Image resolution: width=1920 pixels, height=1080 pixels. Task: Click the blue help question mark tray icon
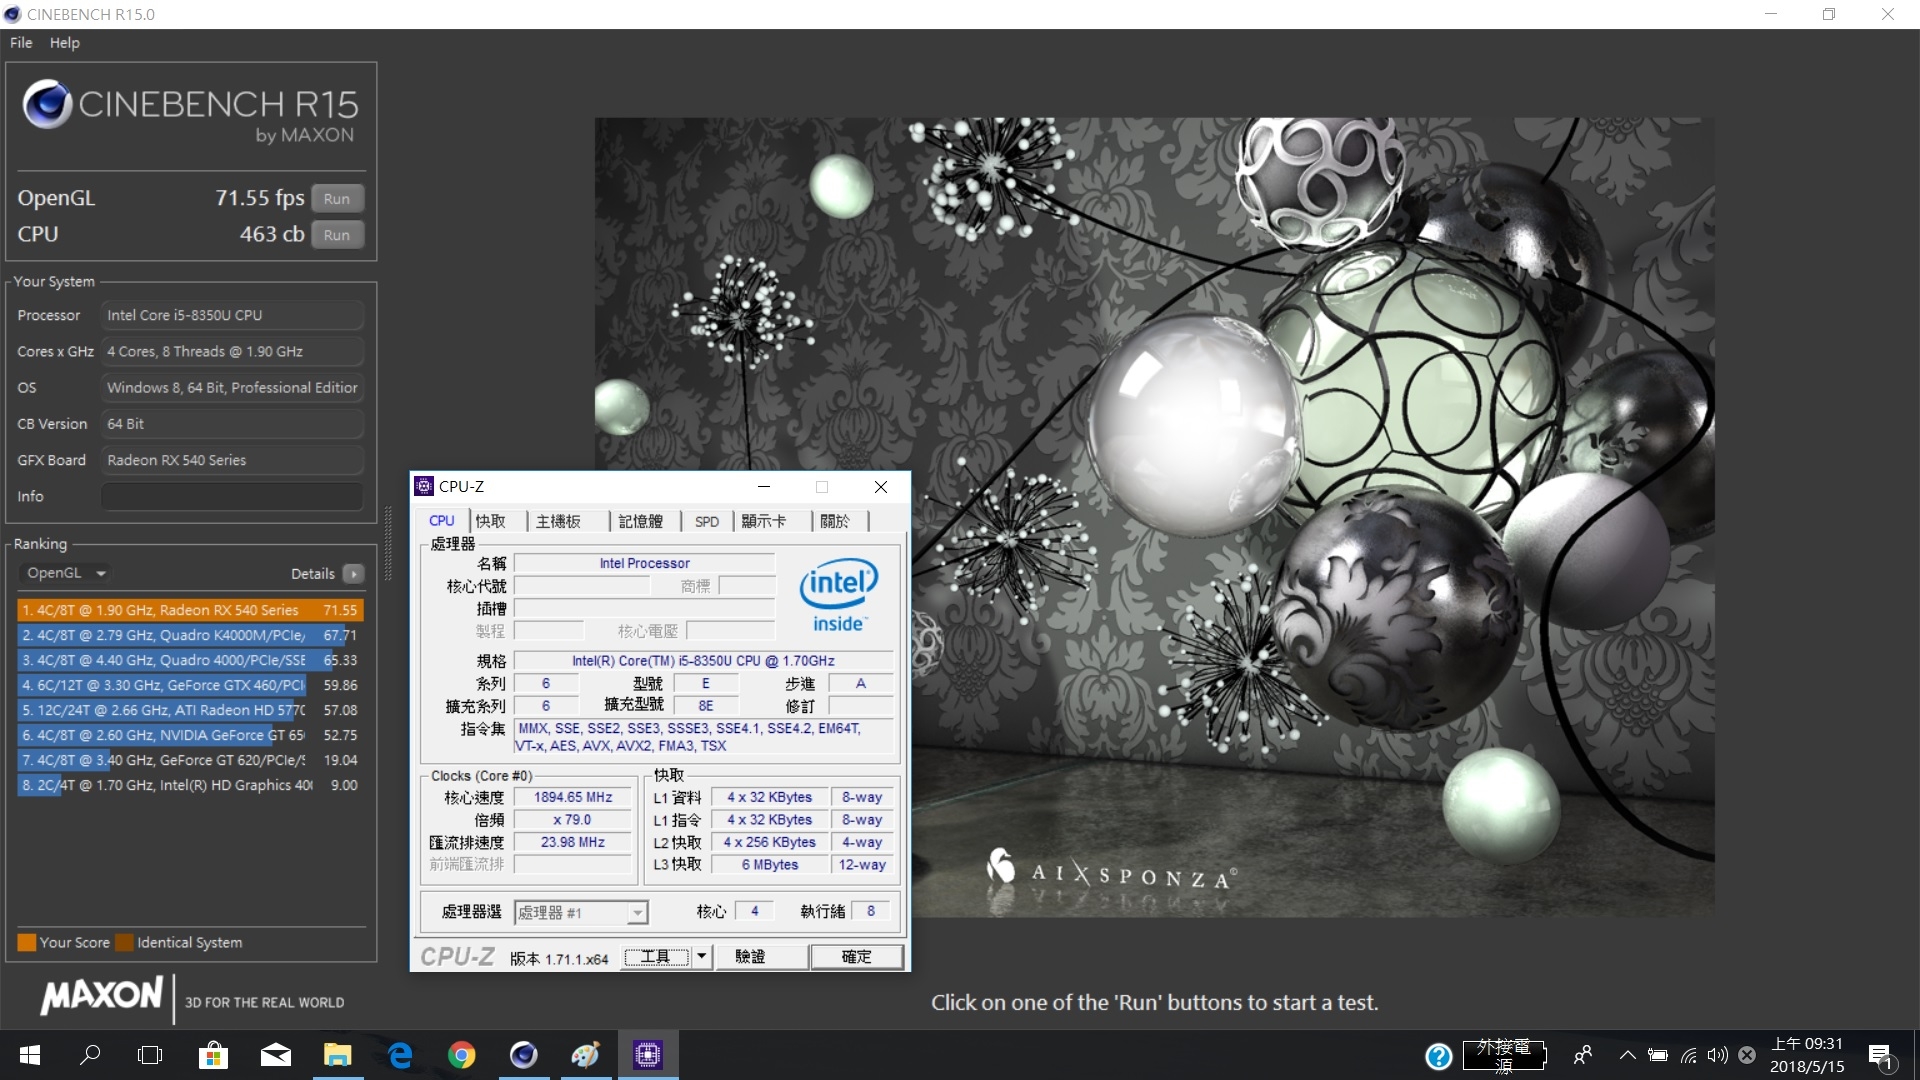point(1438,1056)
